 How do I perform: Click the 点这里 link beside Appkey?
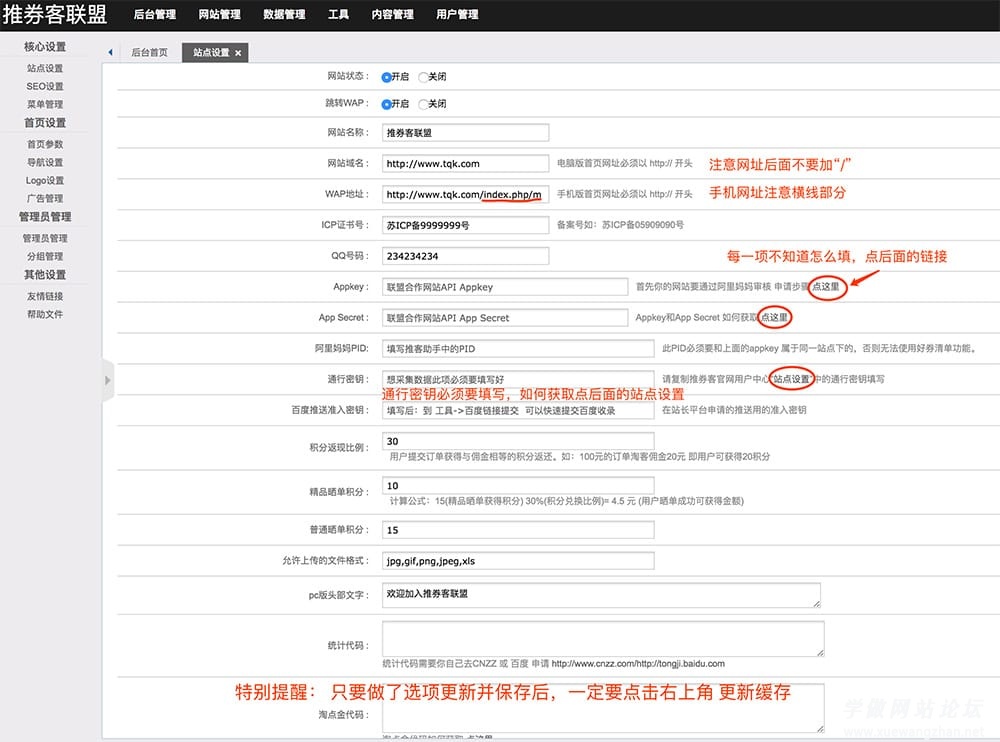(828, 287)
